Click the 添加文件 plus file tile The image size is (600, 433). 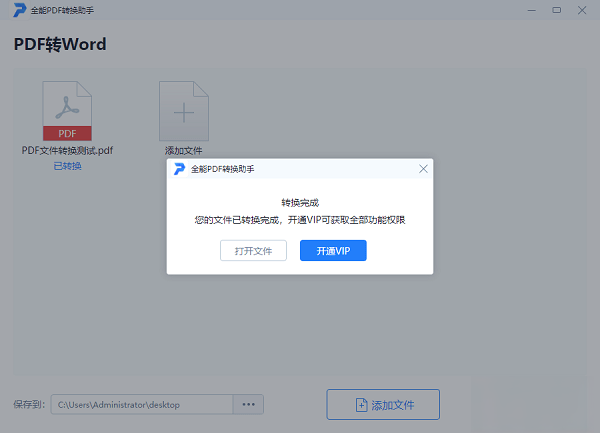[x=184, y=111]
